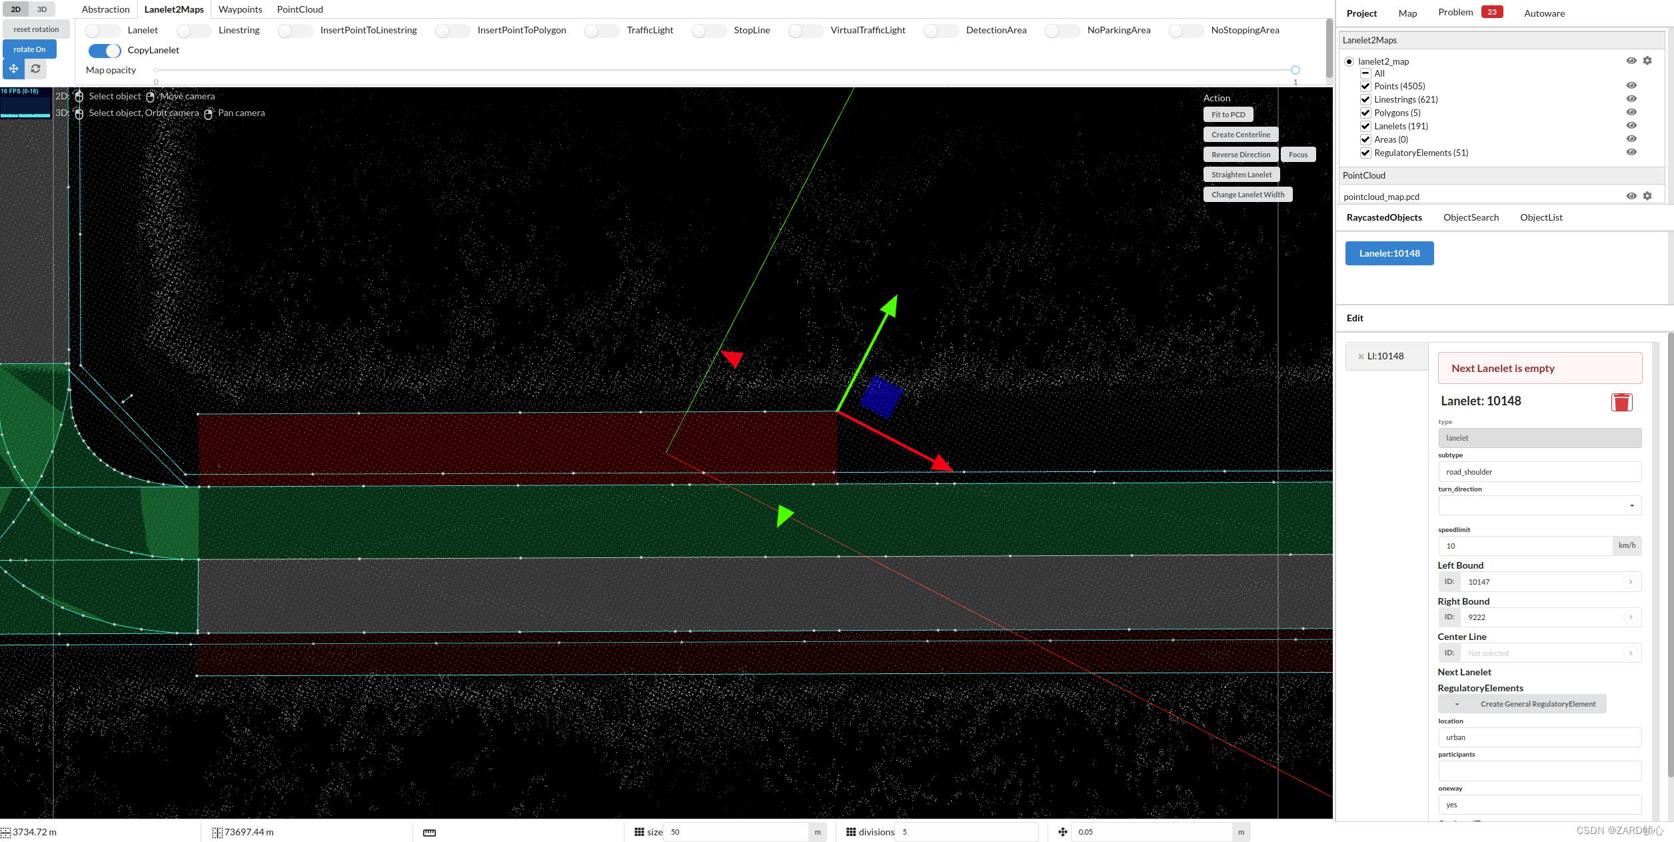This screenshot has height=842, width=1674.
Task: Close the Ll:10148 edit tab
Action: coord(1361,357)
